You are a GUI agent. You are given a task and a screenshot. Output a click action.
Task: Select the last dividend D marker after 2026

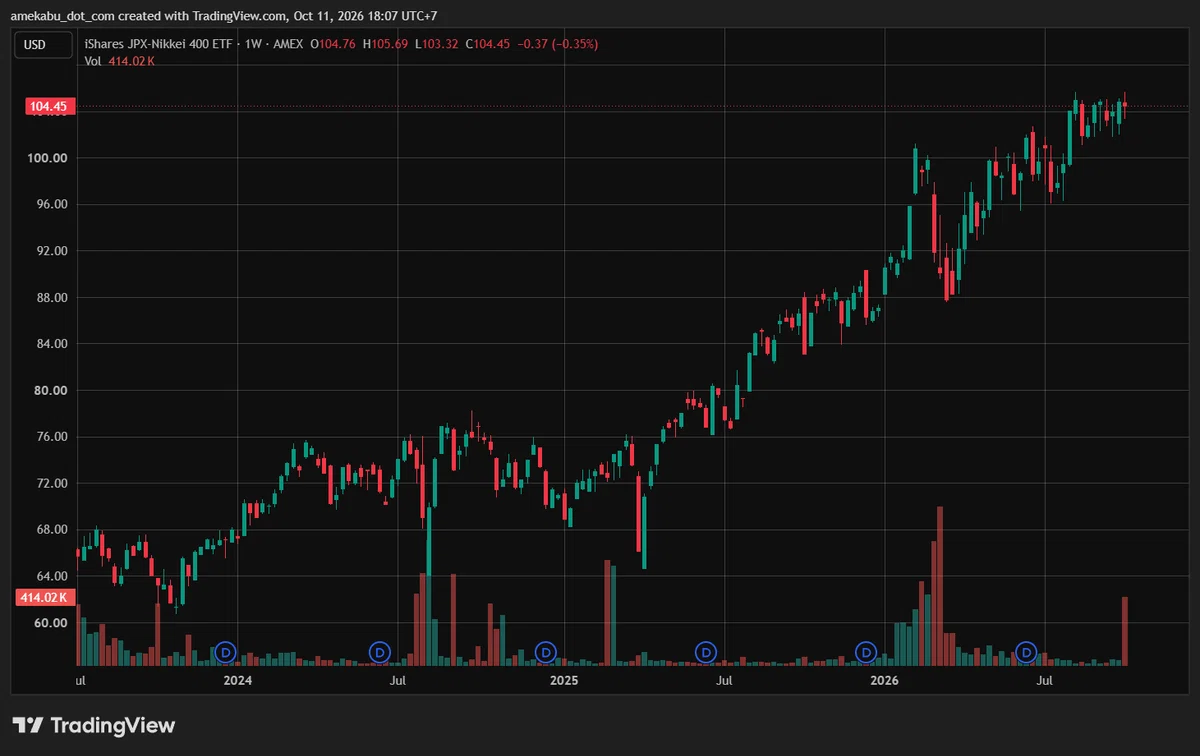pyautogui.click(x=1026, y=652)
